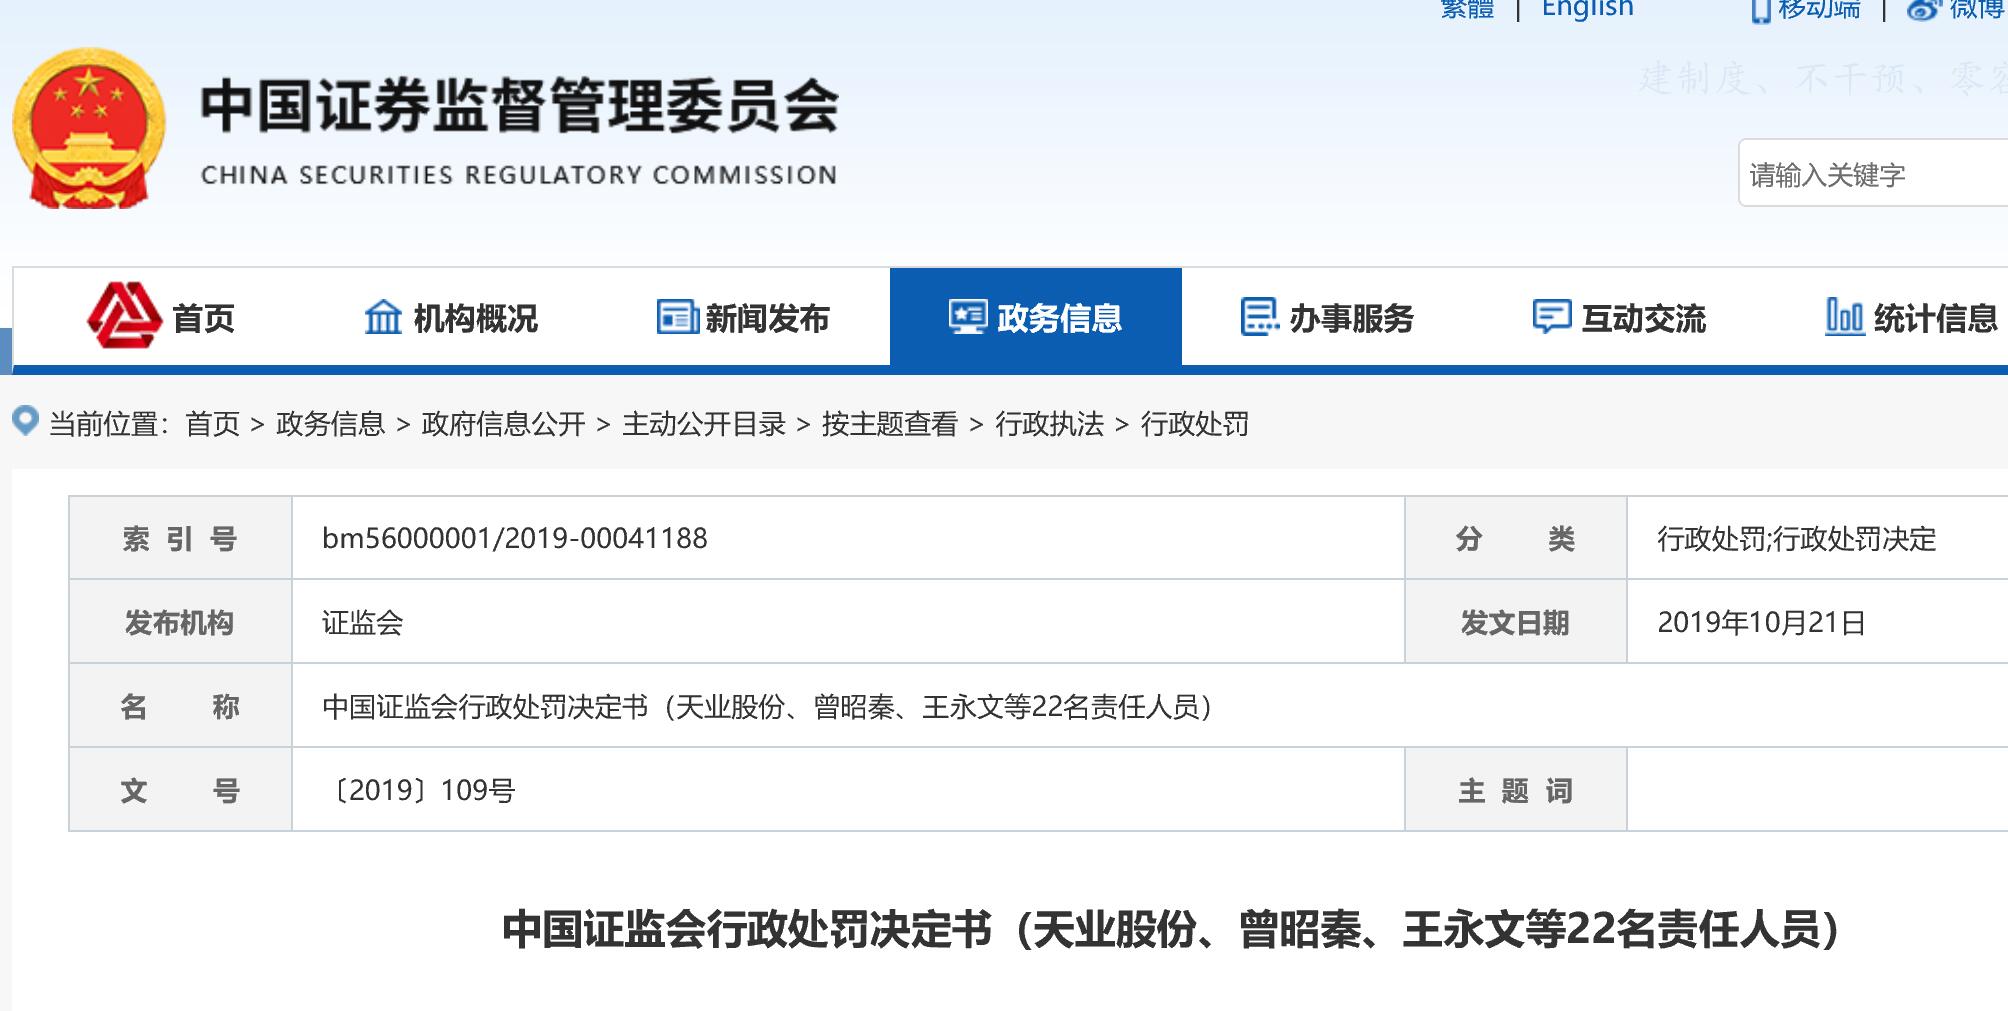Viewport: 2008px width, 1011px height.
Task: Click the monitor icon beside 政务信息
Action: click(x=968, y=317)
